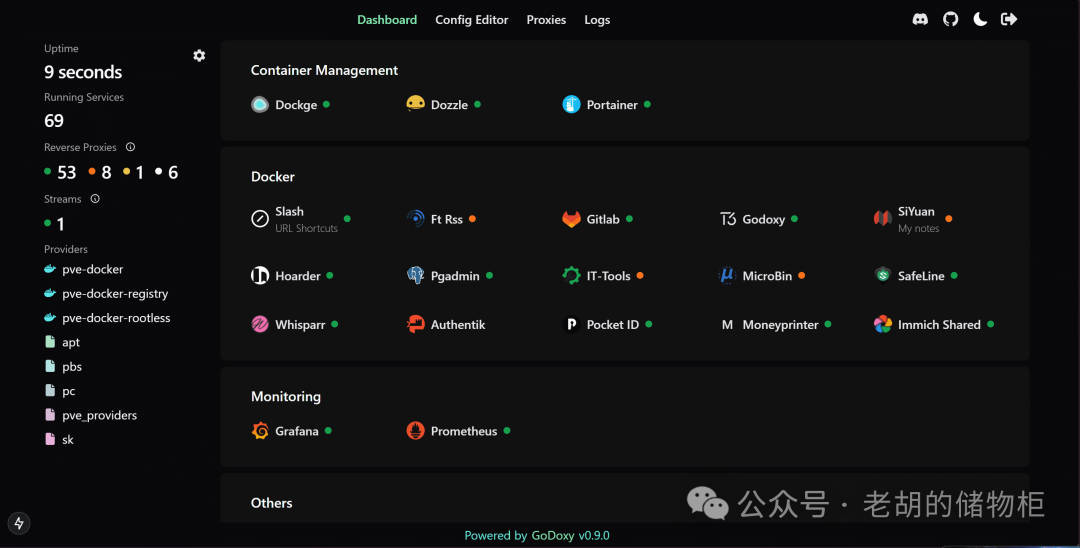1080x548 pixels.
Task: Click the lightning bolt button bottom-left
Action: tap(19, 523)
